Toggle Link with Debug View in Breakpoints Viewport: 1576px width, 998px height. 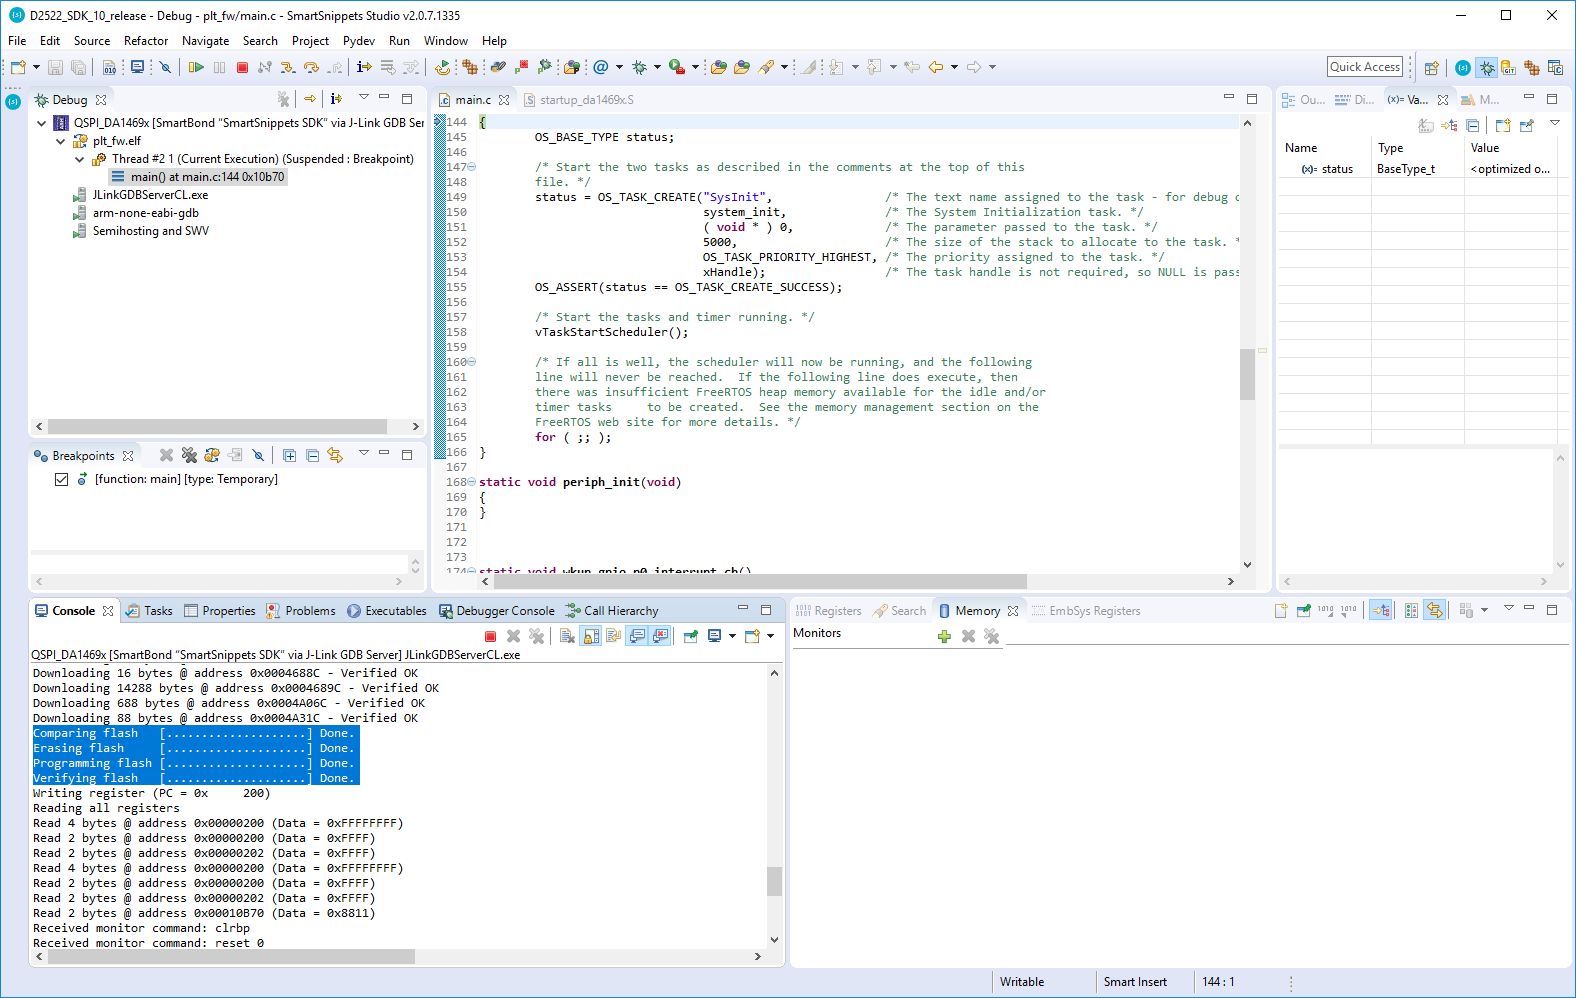(335, 455)
